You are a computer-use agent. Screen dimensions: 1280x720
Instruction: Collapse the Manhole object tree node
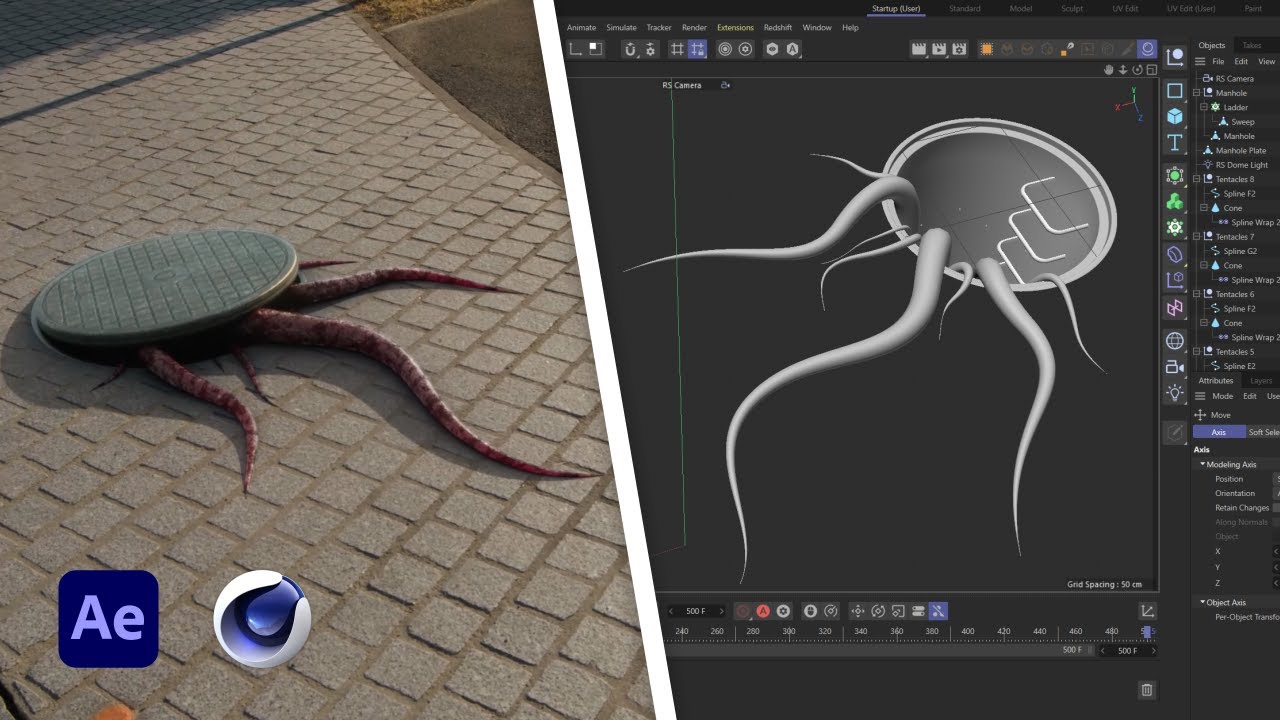[1197, 93]
